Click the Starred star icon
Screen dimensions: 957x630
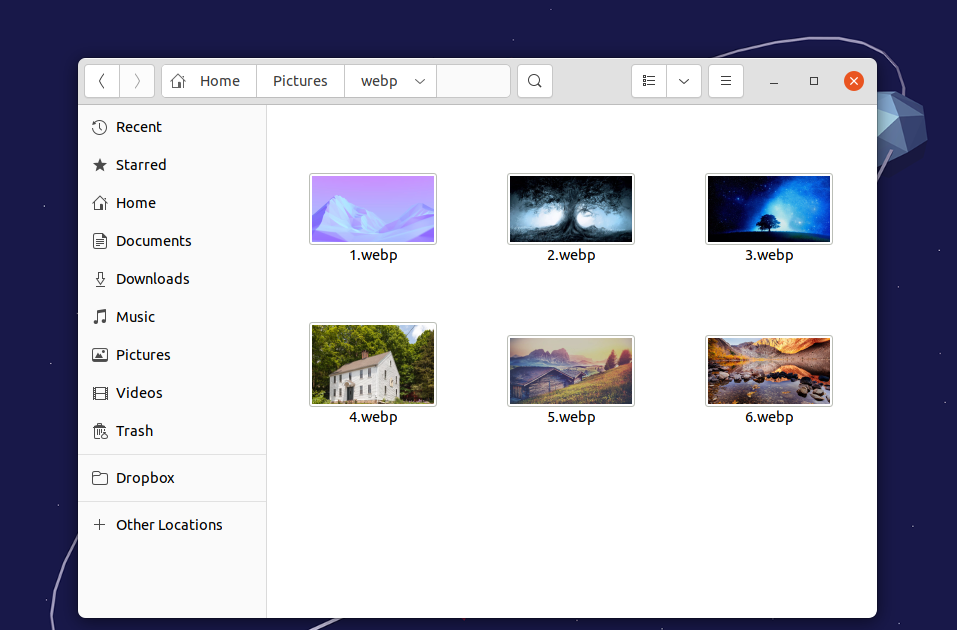99,165
